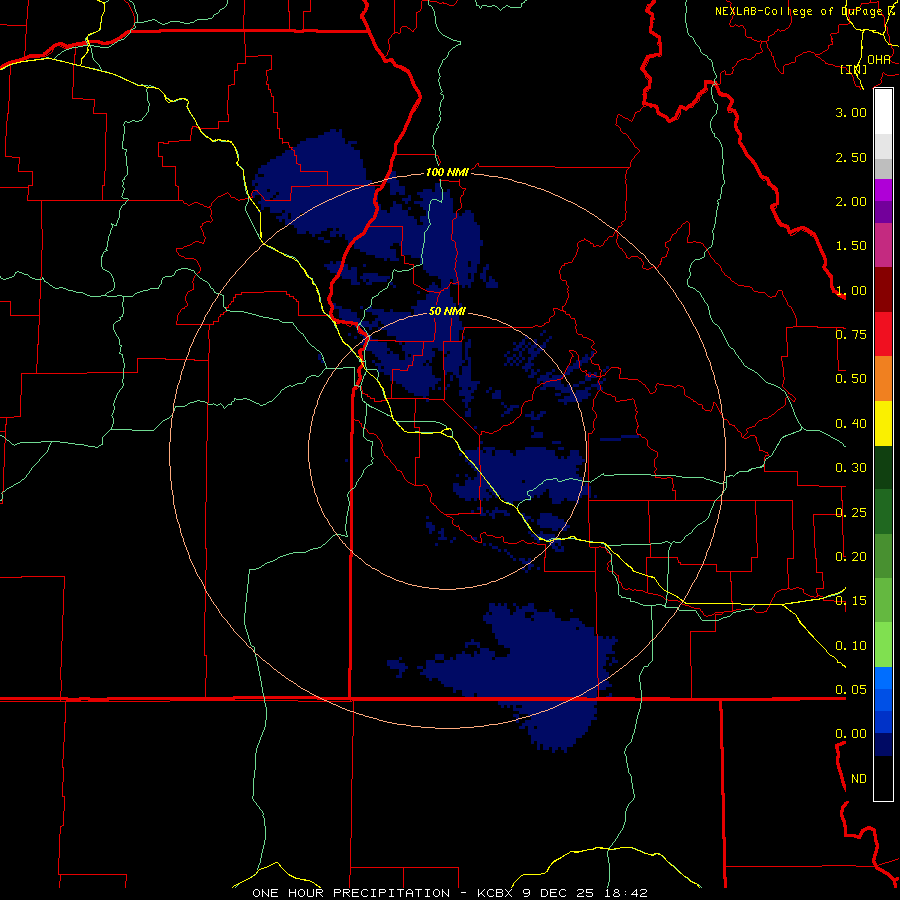Image resolution: width=900 pixels, height=900 pixels.
Task: Click the 1.00 legend value
Action: 851,290
